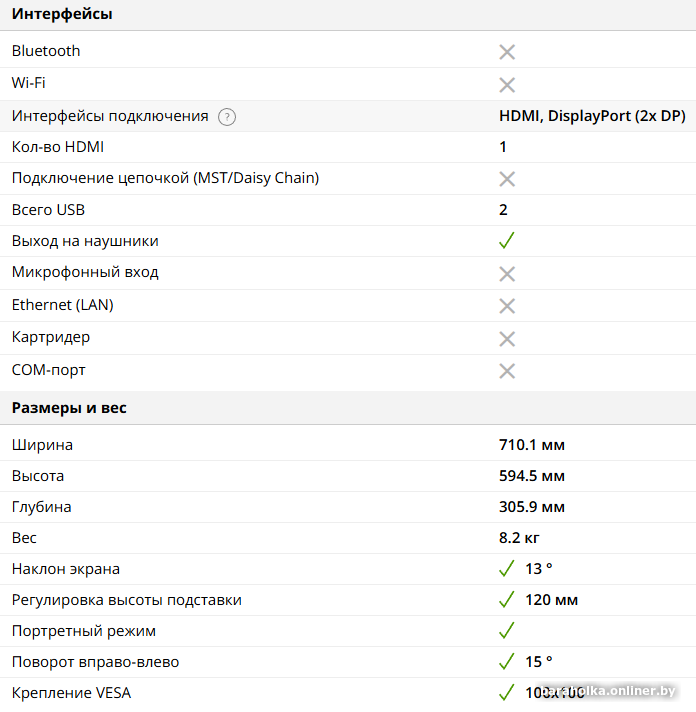Click the HDMI, DisplayPort (2x DP) value
Screen dimensions: 696x712
tap(592, 116)
